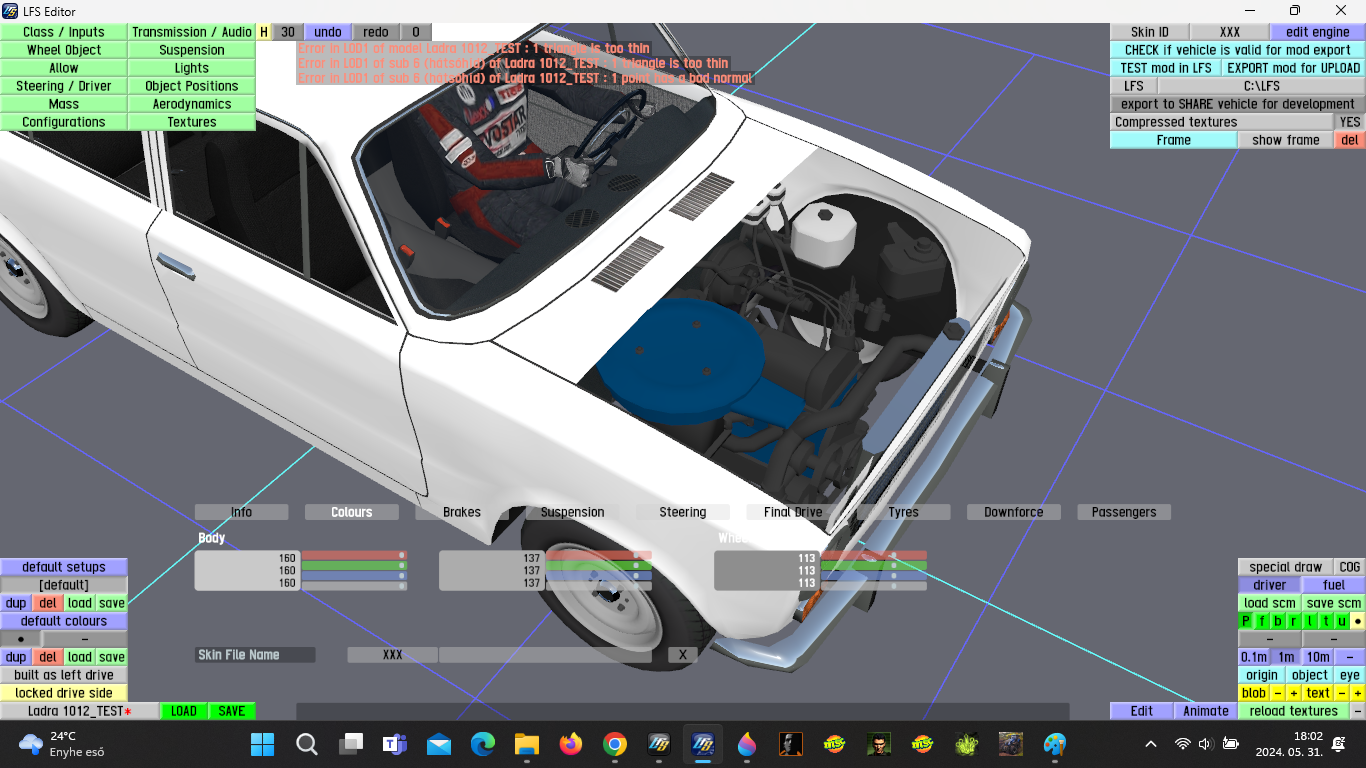Switch to the Info tab
Screen dimensions: 1366x768
pyautogui.click(x=242, y=512)
